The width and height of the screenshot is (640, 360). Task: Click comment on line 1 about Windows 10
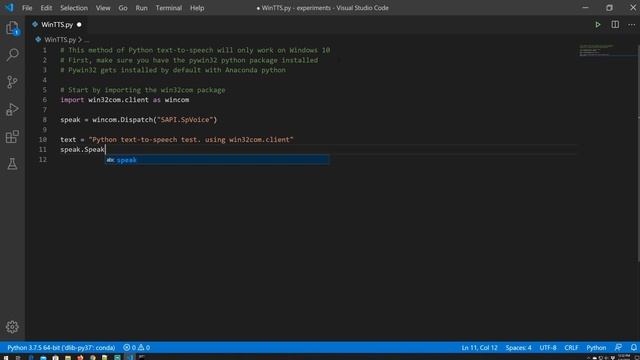pos(195,50)
